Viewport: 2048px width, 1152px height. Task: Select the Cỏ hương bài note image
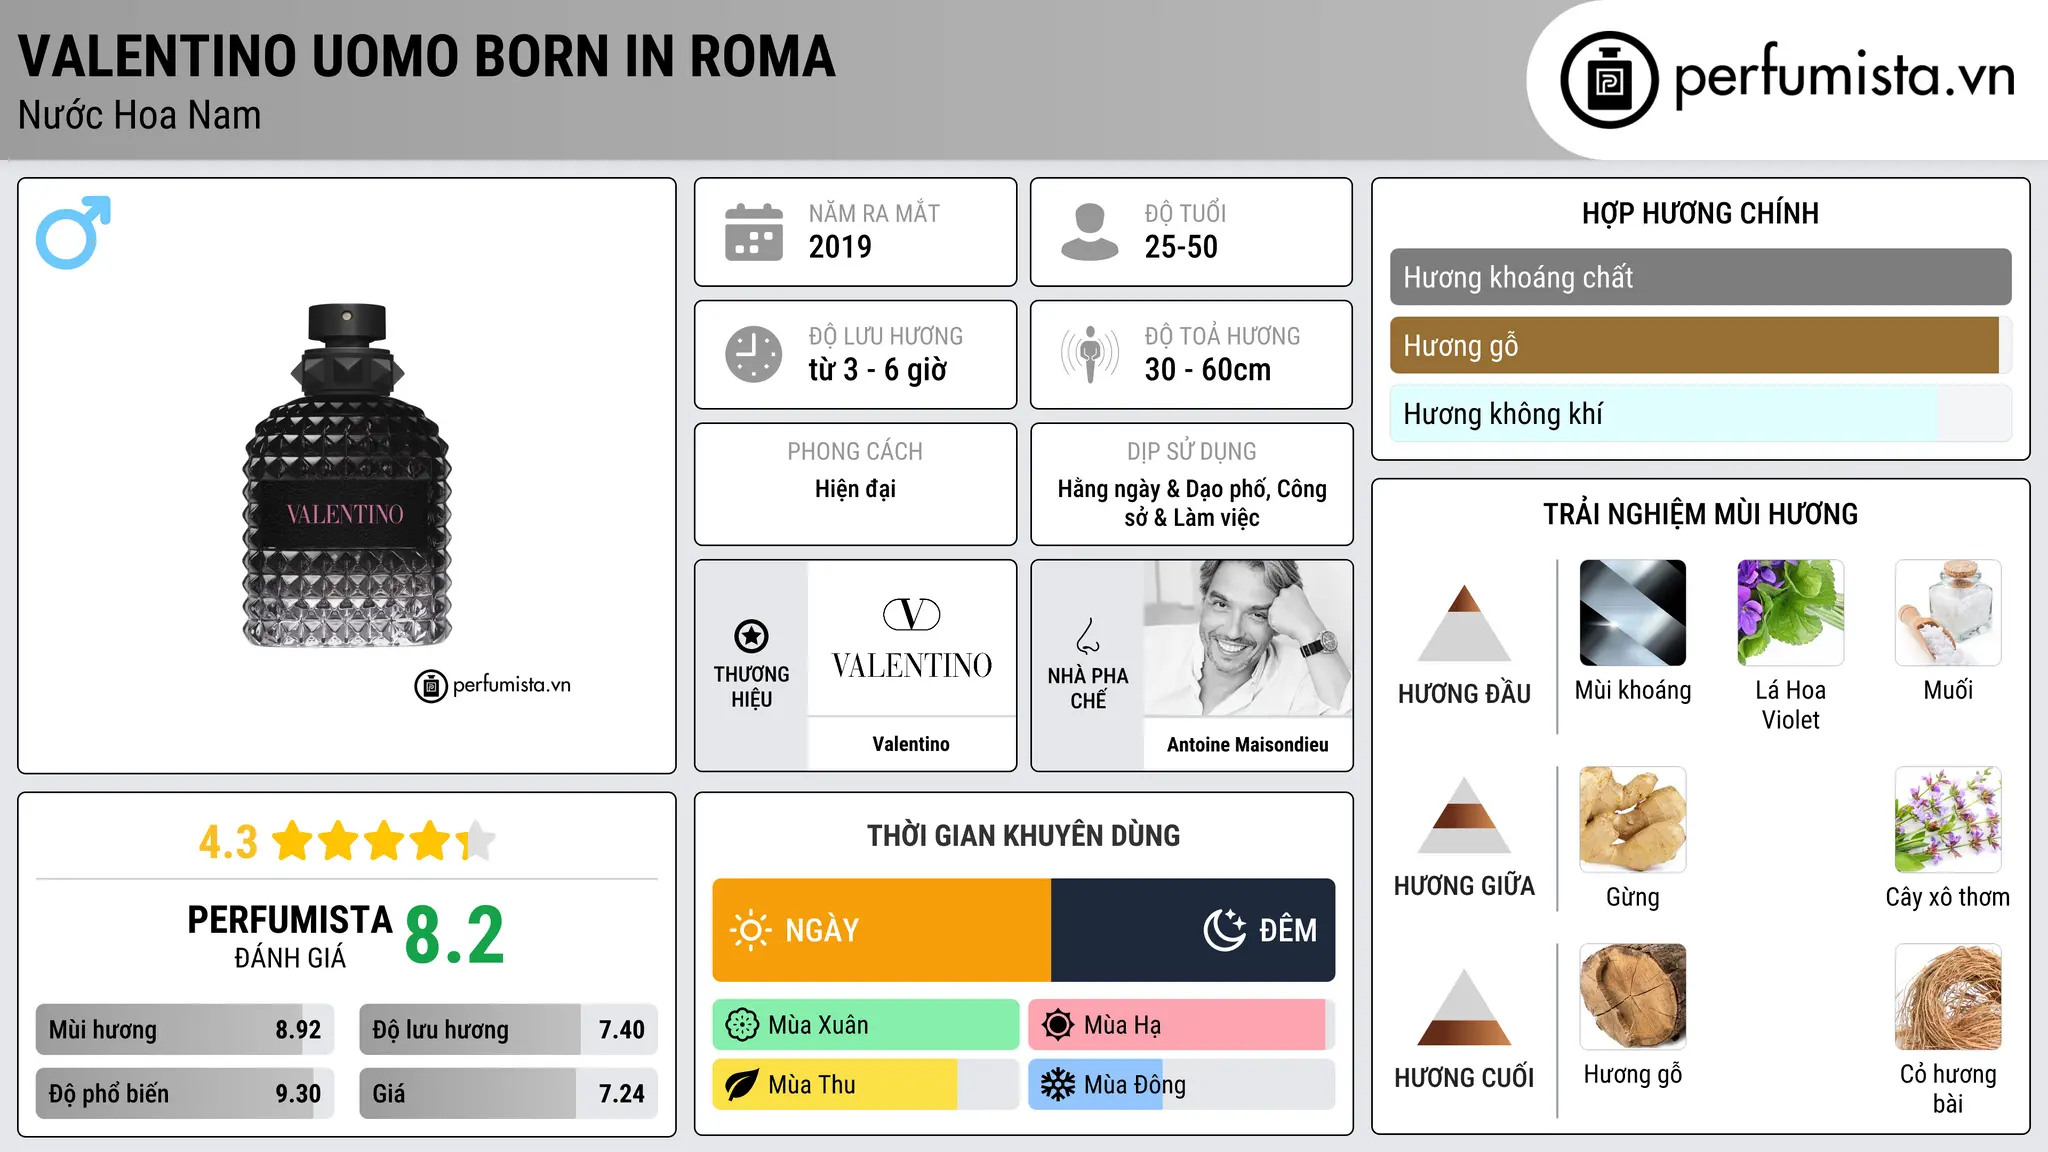click(x=1948, y=997)
